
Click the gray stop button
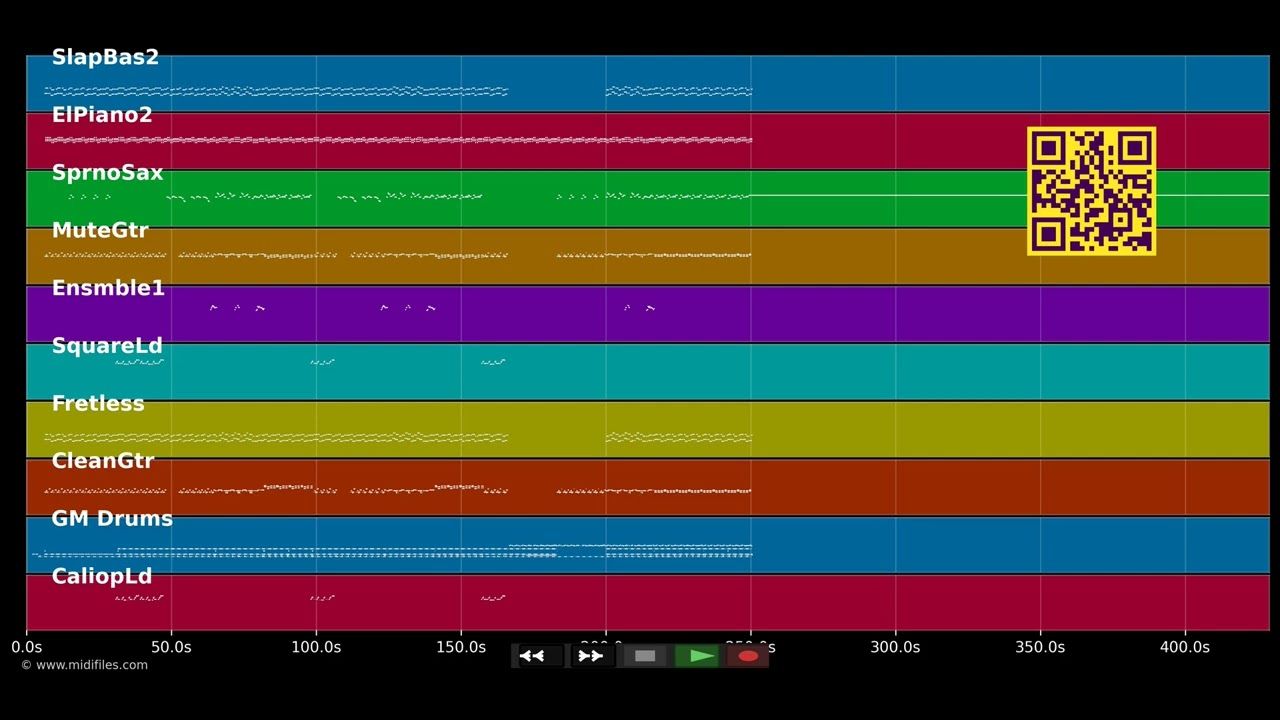click(x=645, y=656)
